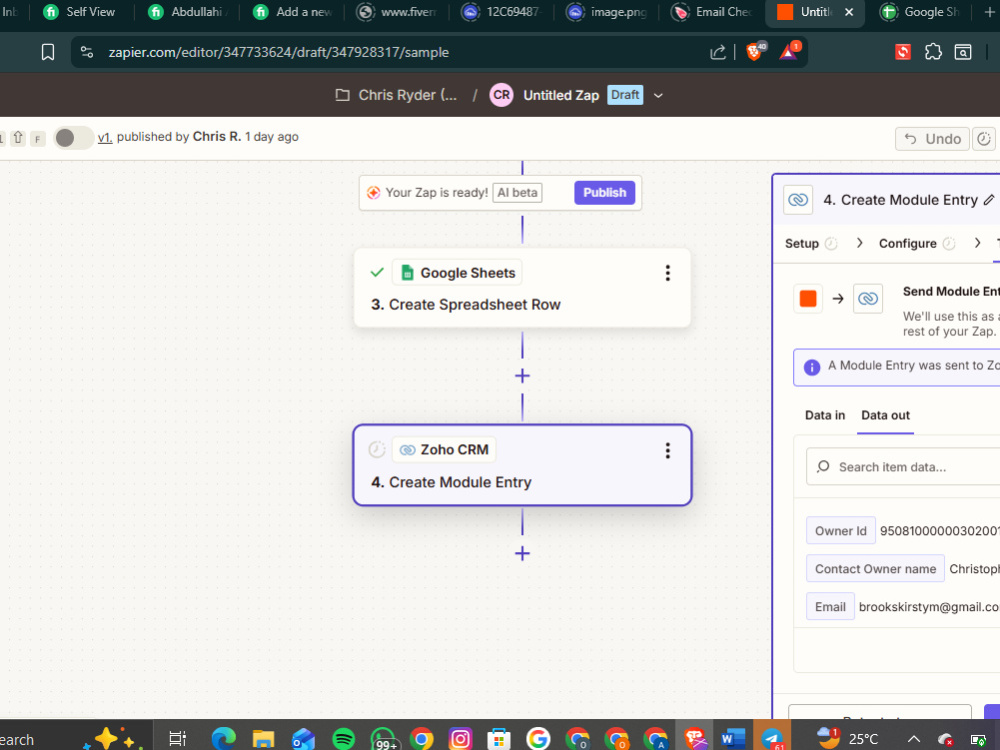Screen dimensions: 1000x750
Task: Switch to the Setup tab
Action: click(802, 244)
